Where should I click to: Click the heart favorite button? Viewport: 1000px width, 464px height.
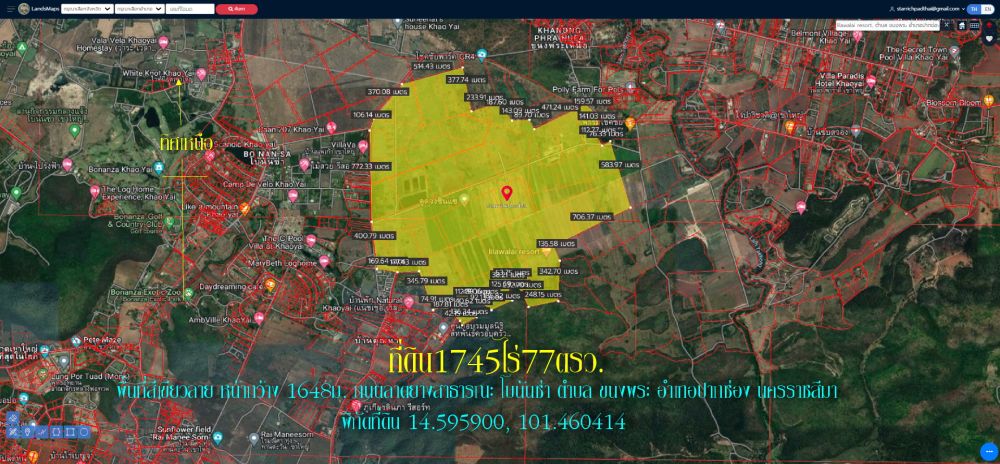click(x=989, y=39)
